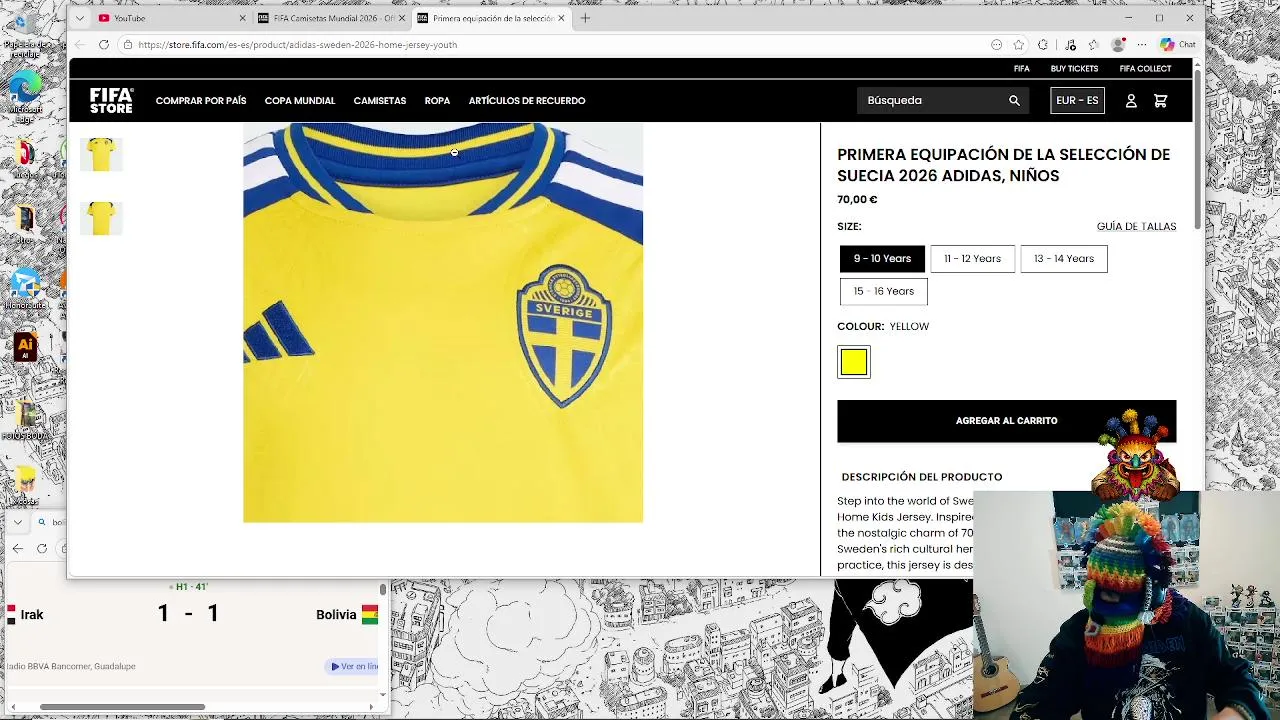Viewport: 1280px width, 720px height.
Task: Open the tab actions dropdown arrow
Action: [79, 18]
